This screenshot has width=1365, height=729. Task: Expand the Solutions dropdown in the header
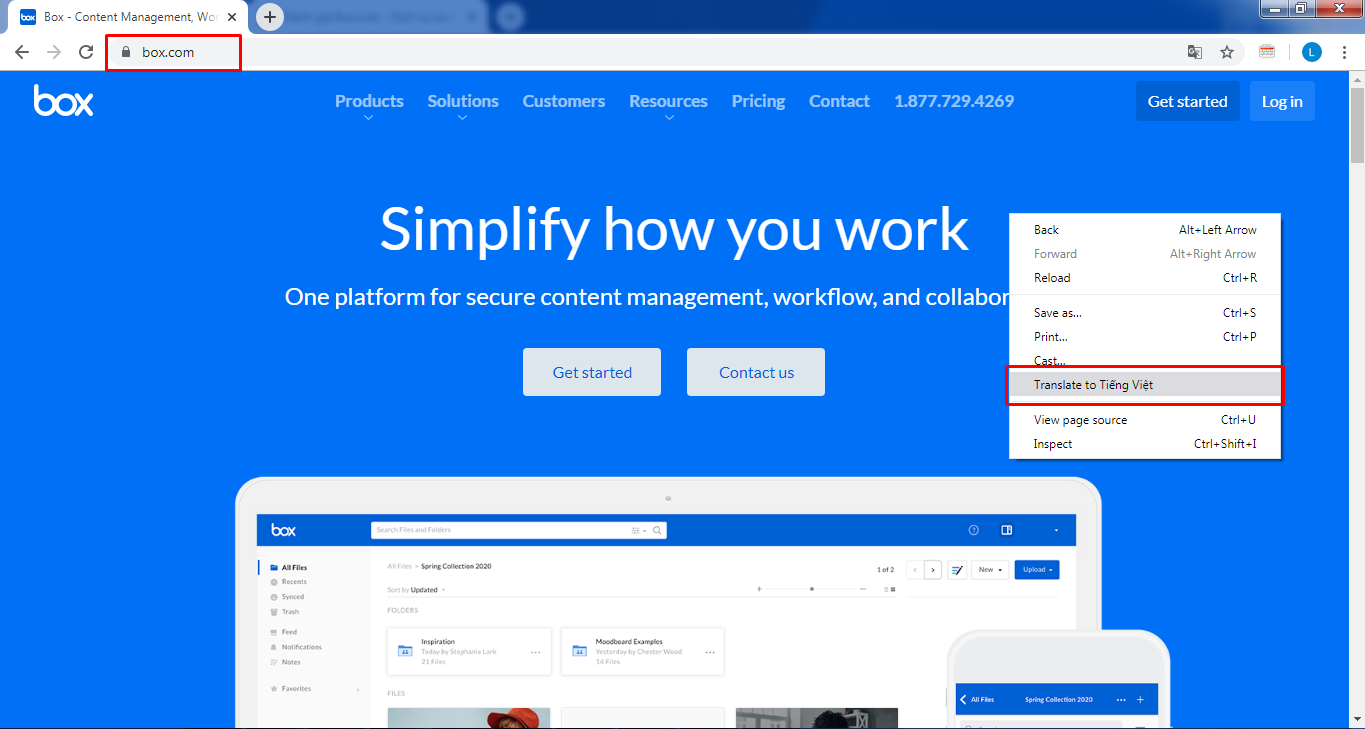[x=463, y=107]
